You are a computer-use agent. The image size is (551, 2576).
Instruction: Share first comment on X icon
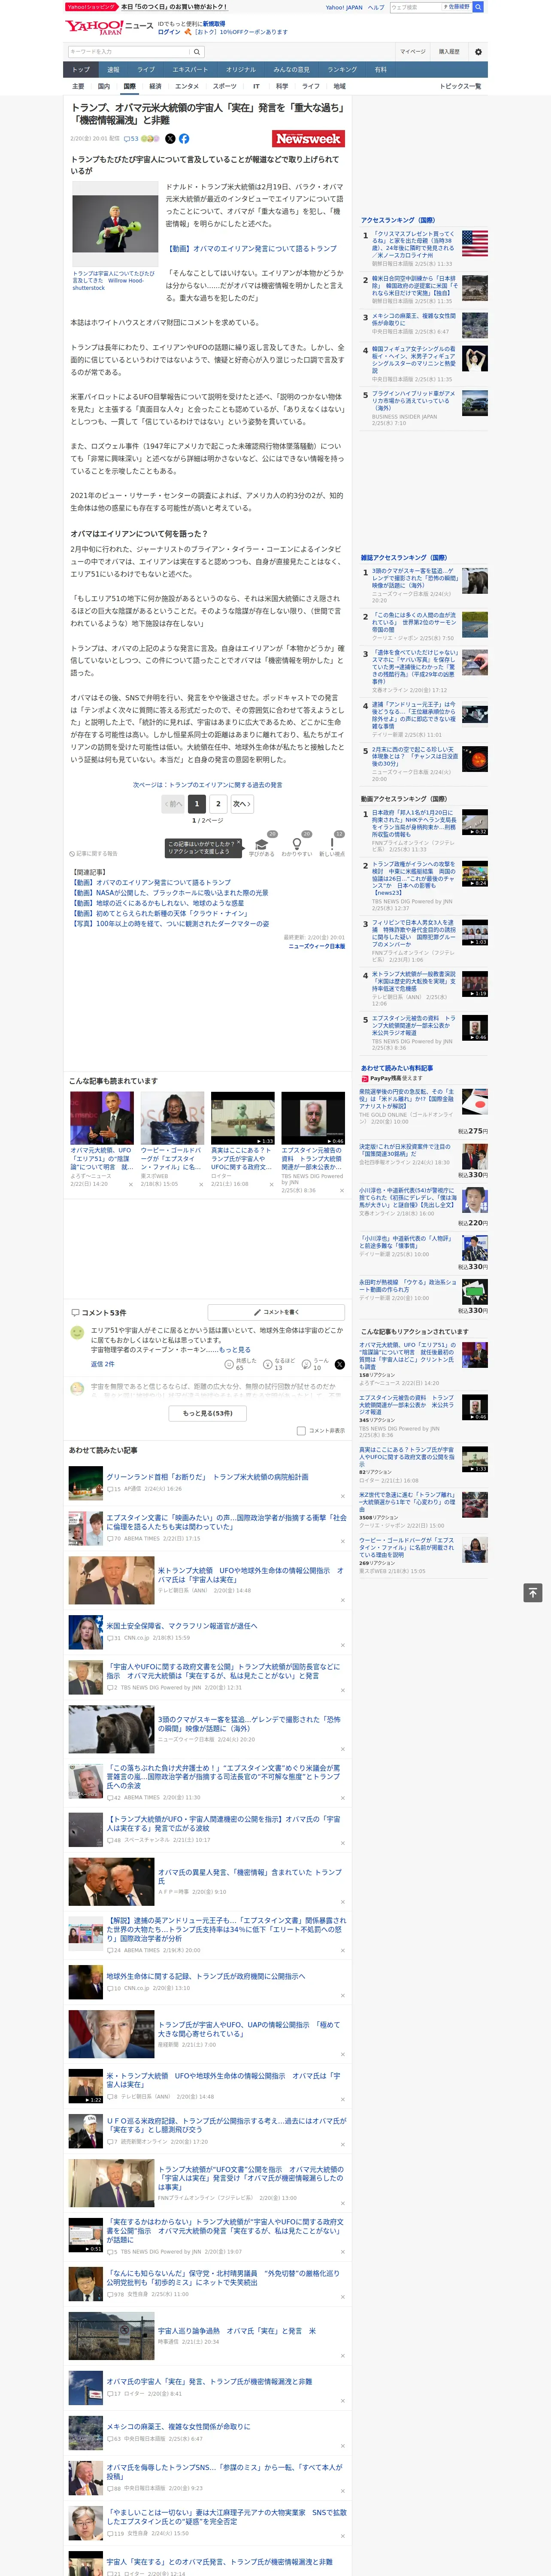(x=339, y=1364)
